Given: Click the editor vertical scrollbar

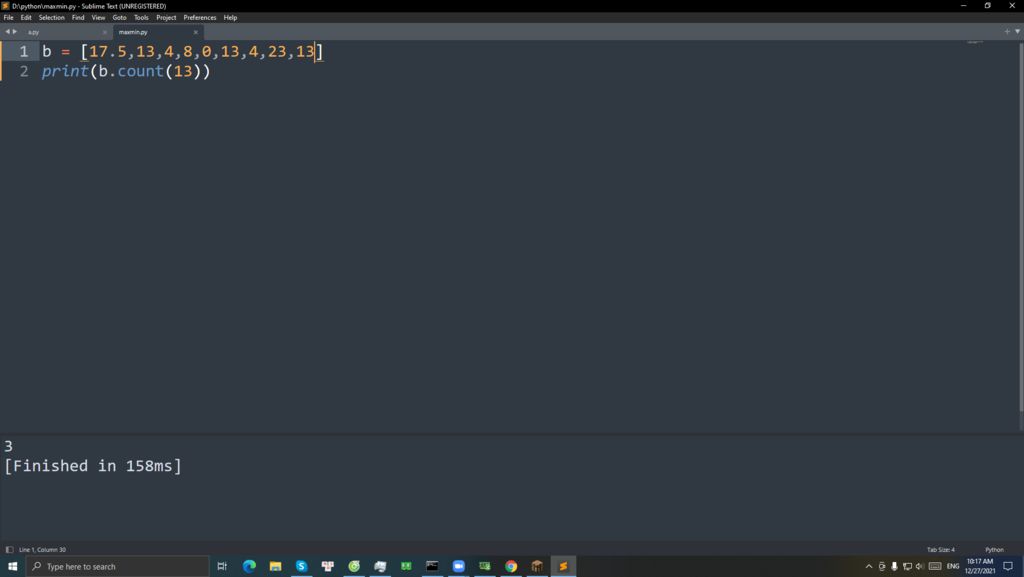Looking at the screenshot, I should (x=1021, y=225).
